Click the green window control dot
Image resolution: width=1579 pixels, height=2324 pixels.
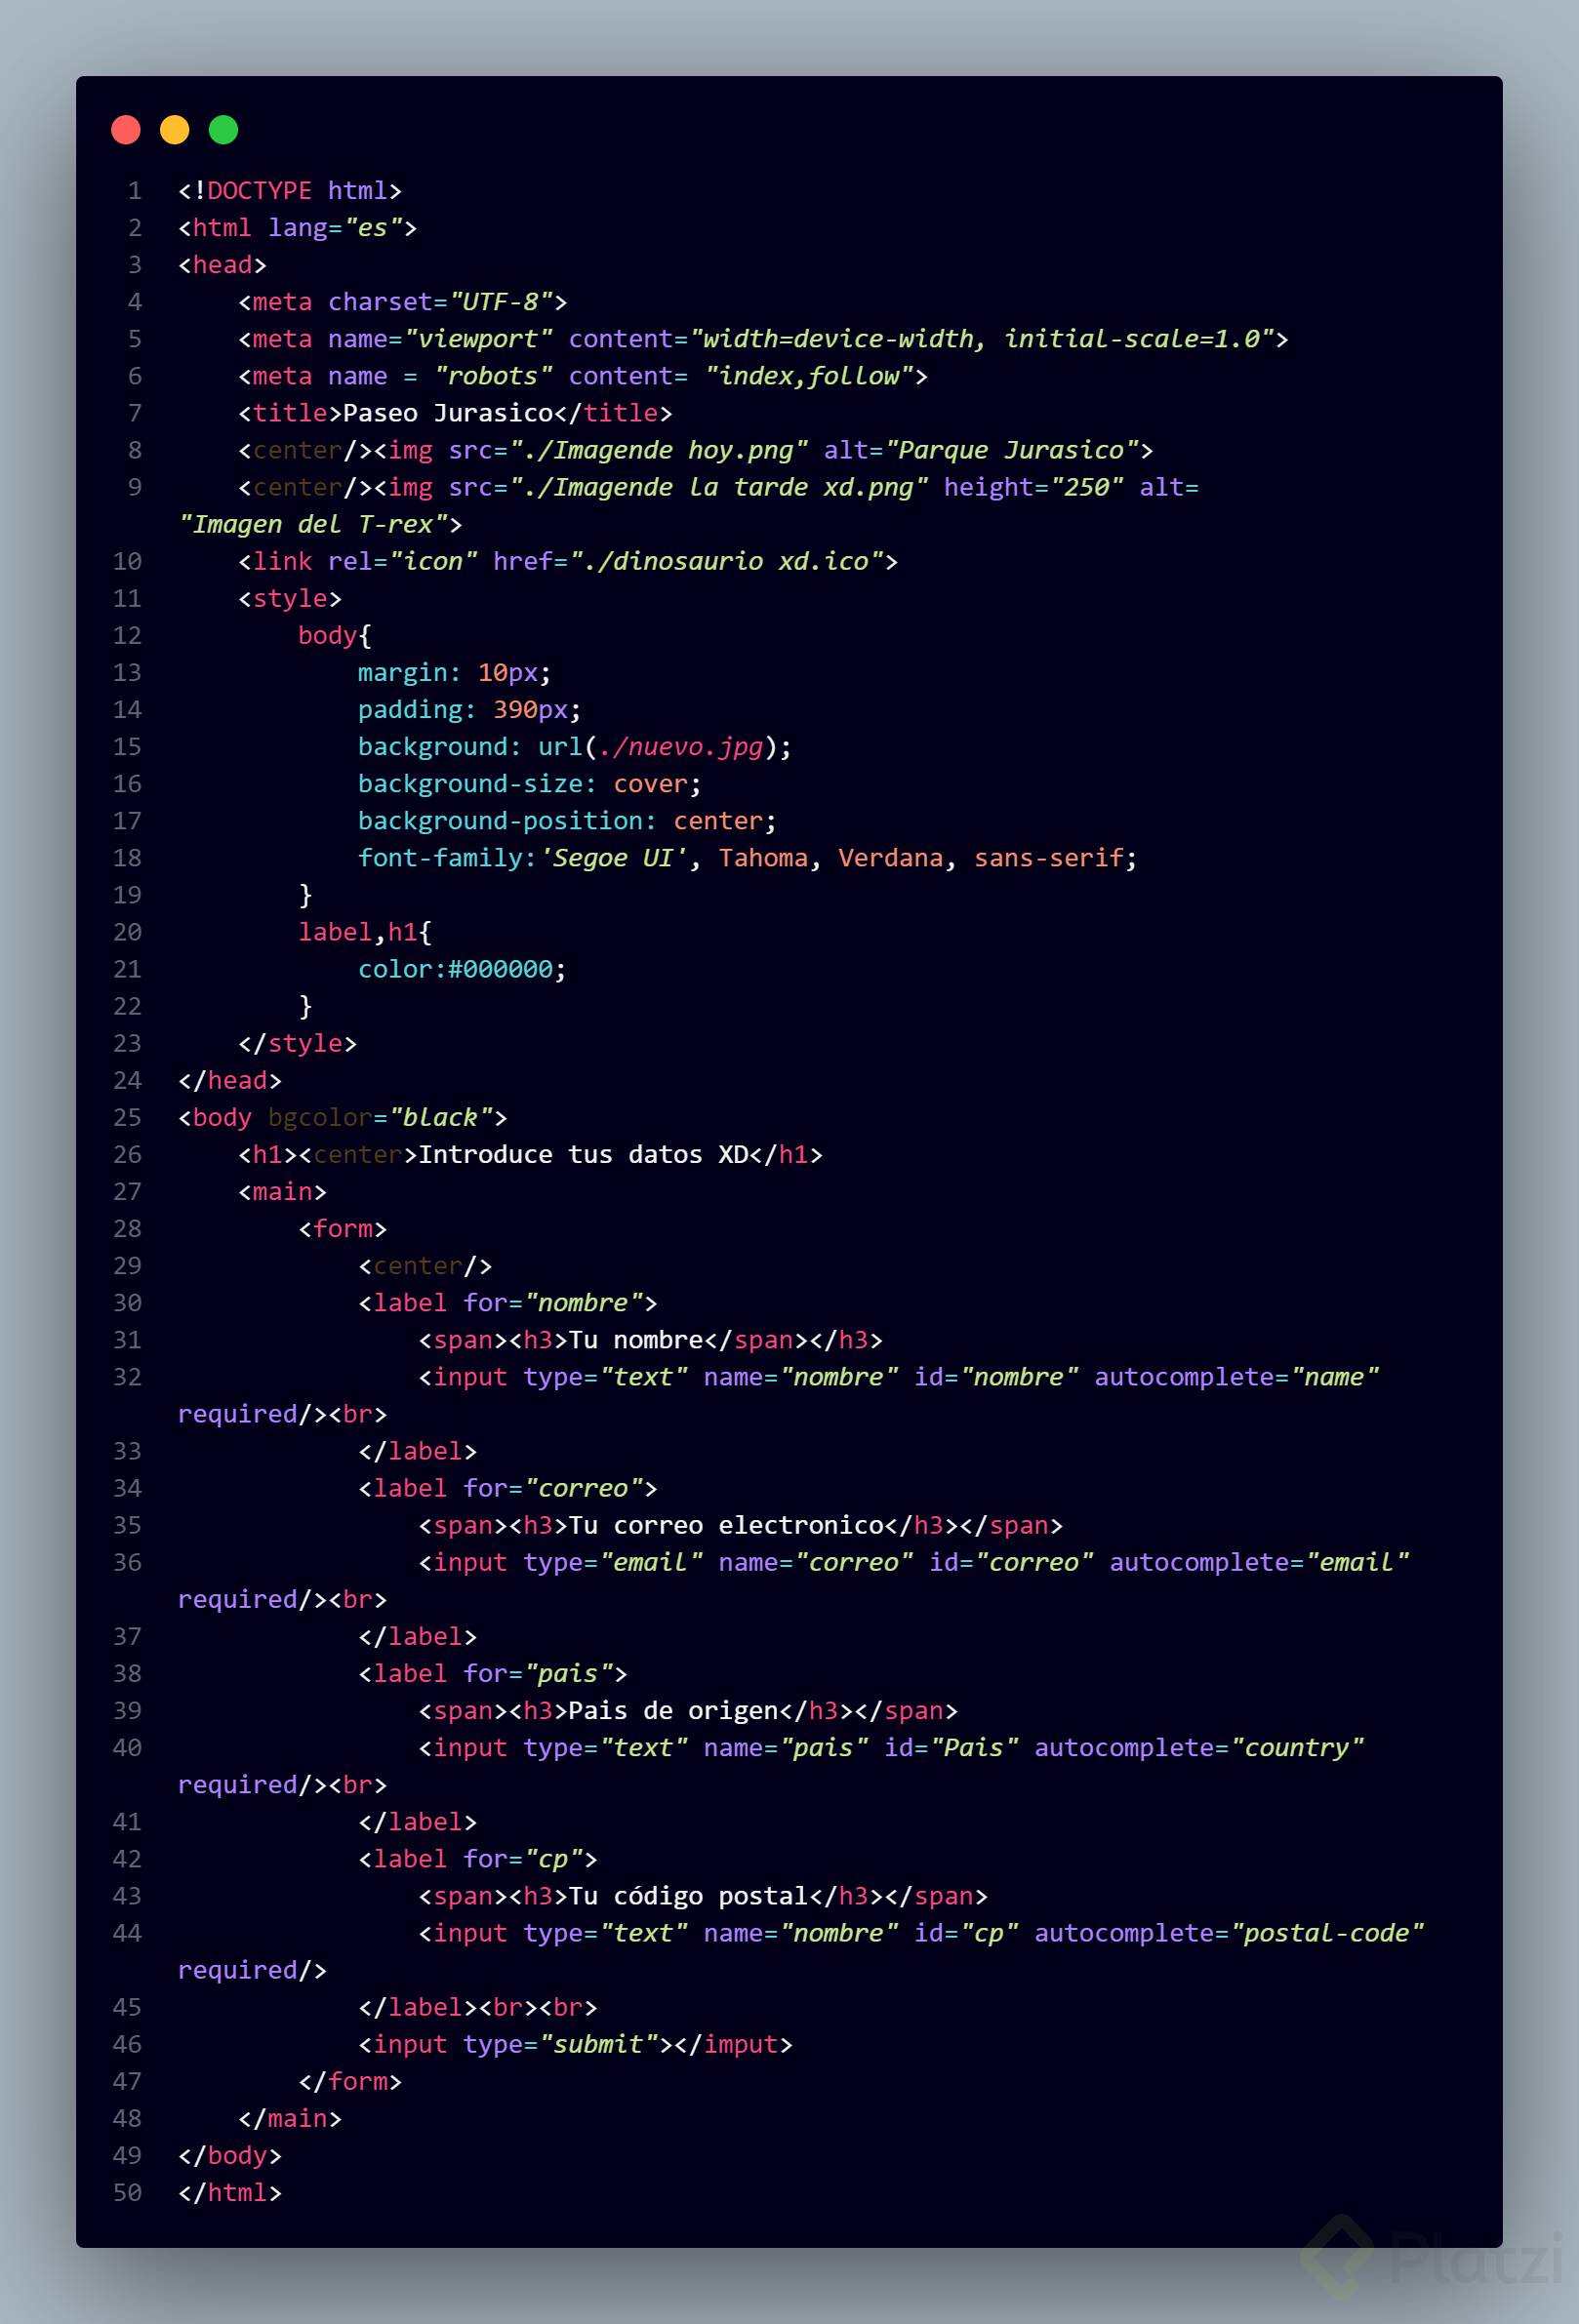tap(224, 129)
